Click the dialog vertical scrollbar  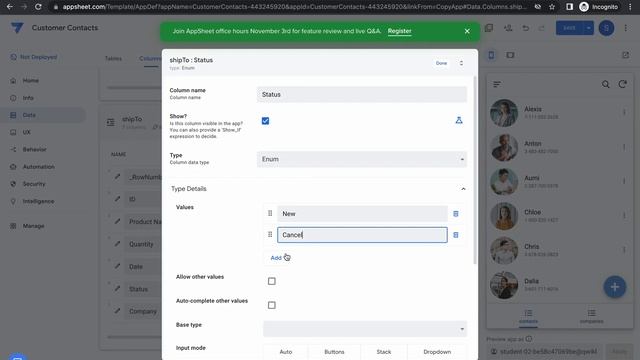click(474, 170)
